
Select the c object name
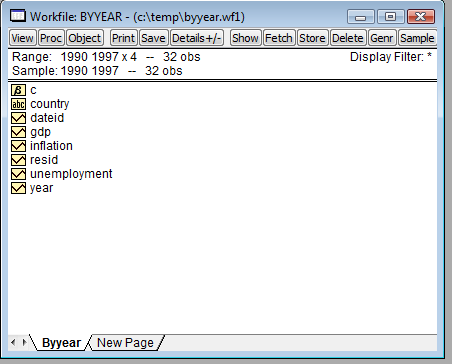[33, 90]
